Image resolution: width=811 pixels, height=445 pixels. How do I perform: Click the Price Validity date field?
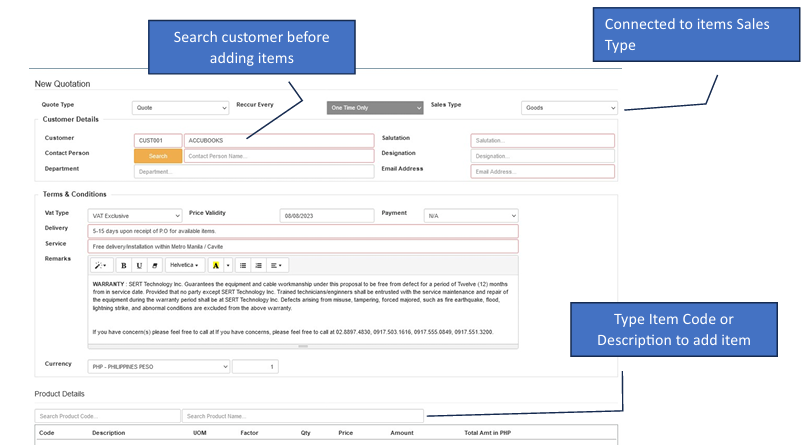(x=325, y=215)
